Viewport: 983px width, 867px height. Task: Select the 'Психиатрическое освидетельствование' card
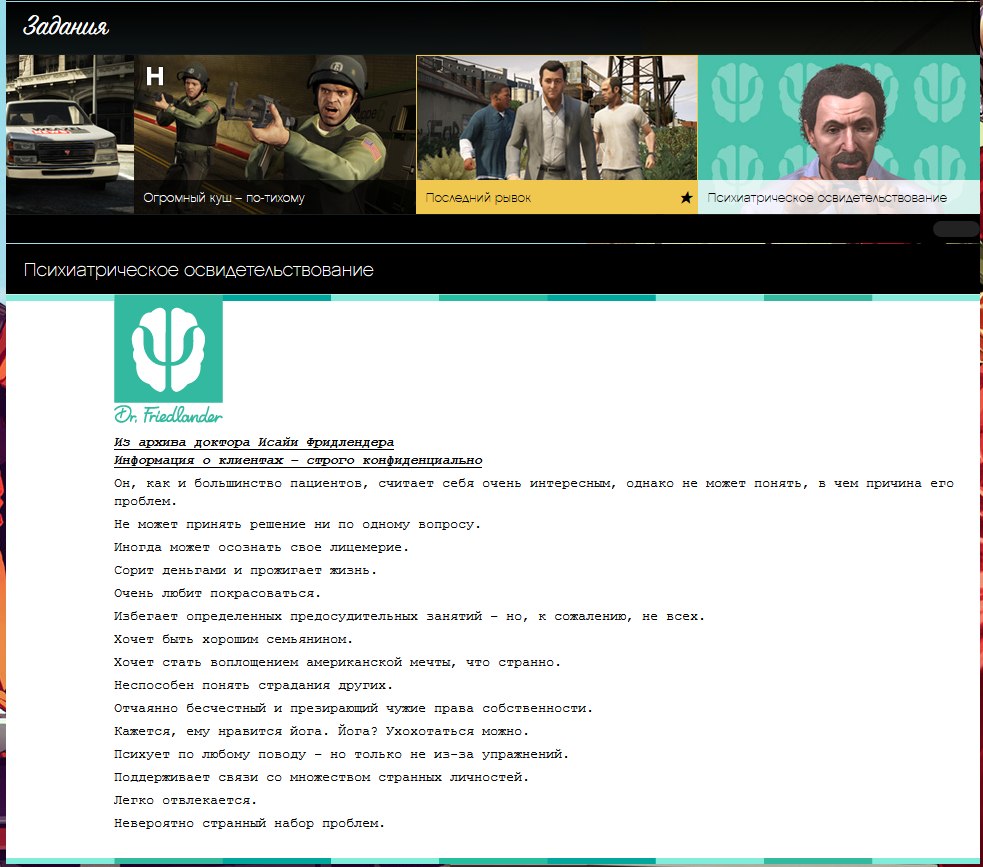(x=838, y=134)
